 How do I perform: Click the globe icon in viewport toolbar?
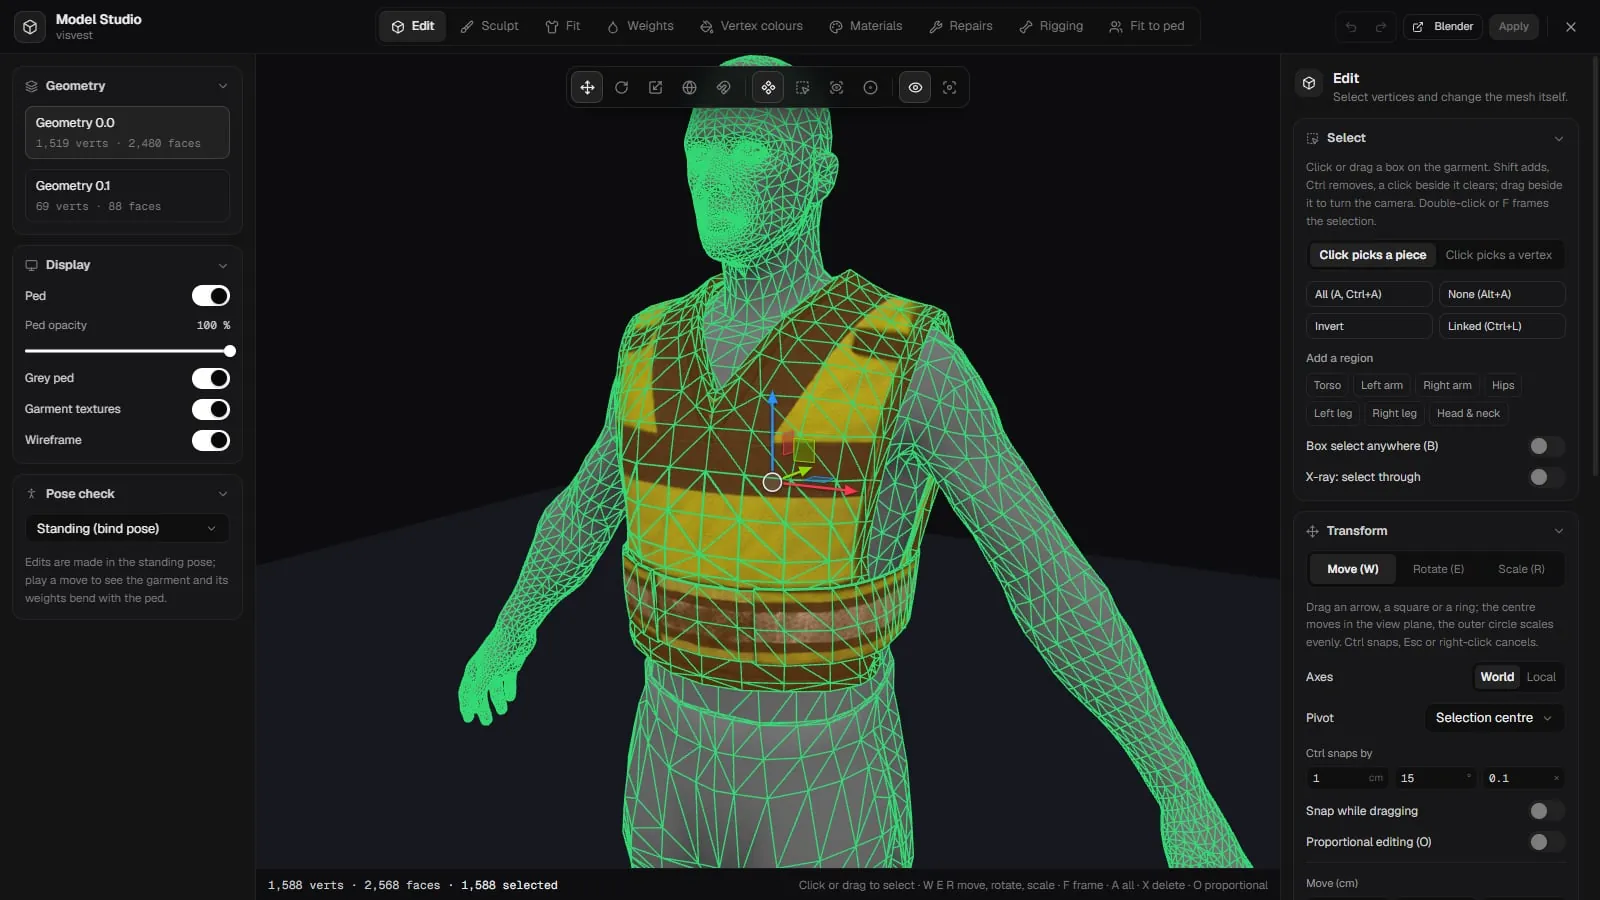(689, 88)
